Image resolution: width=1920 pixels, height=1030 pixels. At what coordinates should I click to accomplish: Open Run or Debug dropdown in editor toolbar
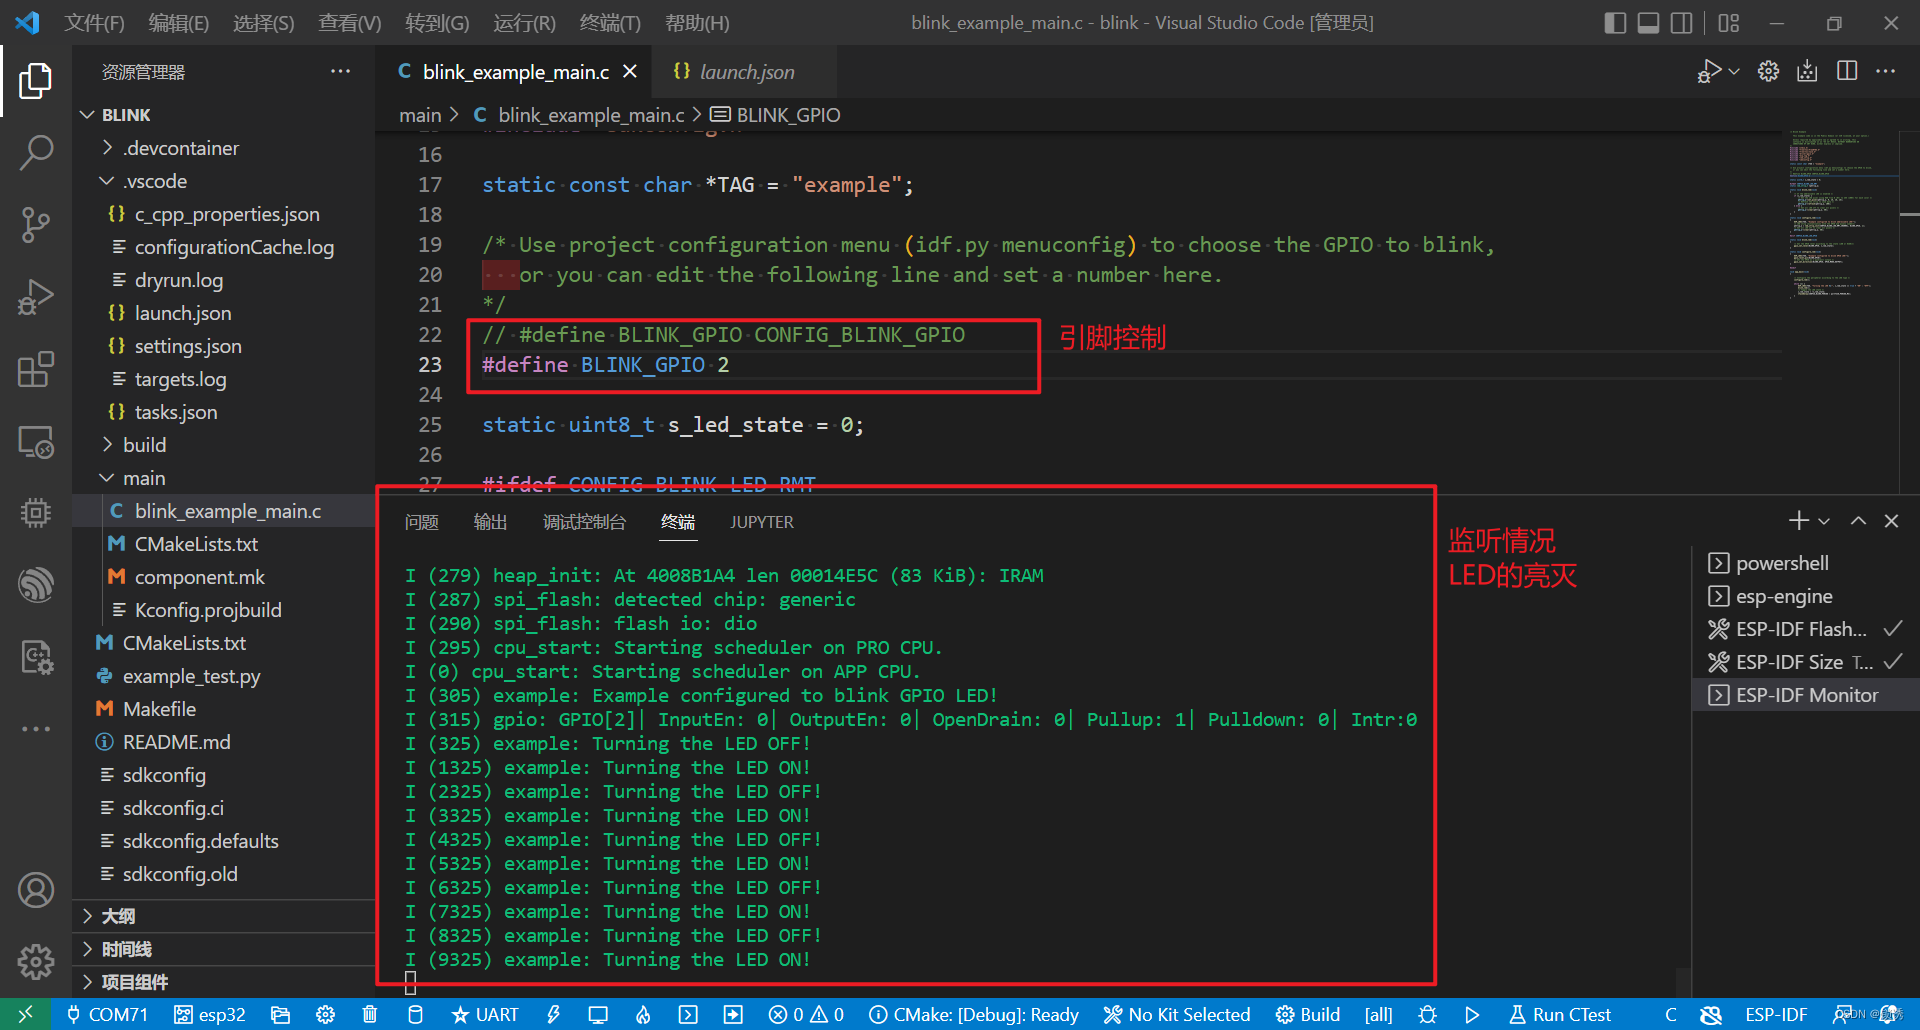click(x=1734, y=71)
